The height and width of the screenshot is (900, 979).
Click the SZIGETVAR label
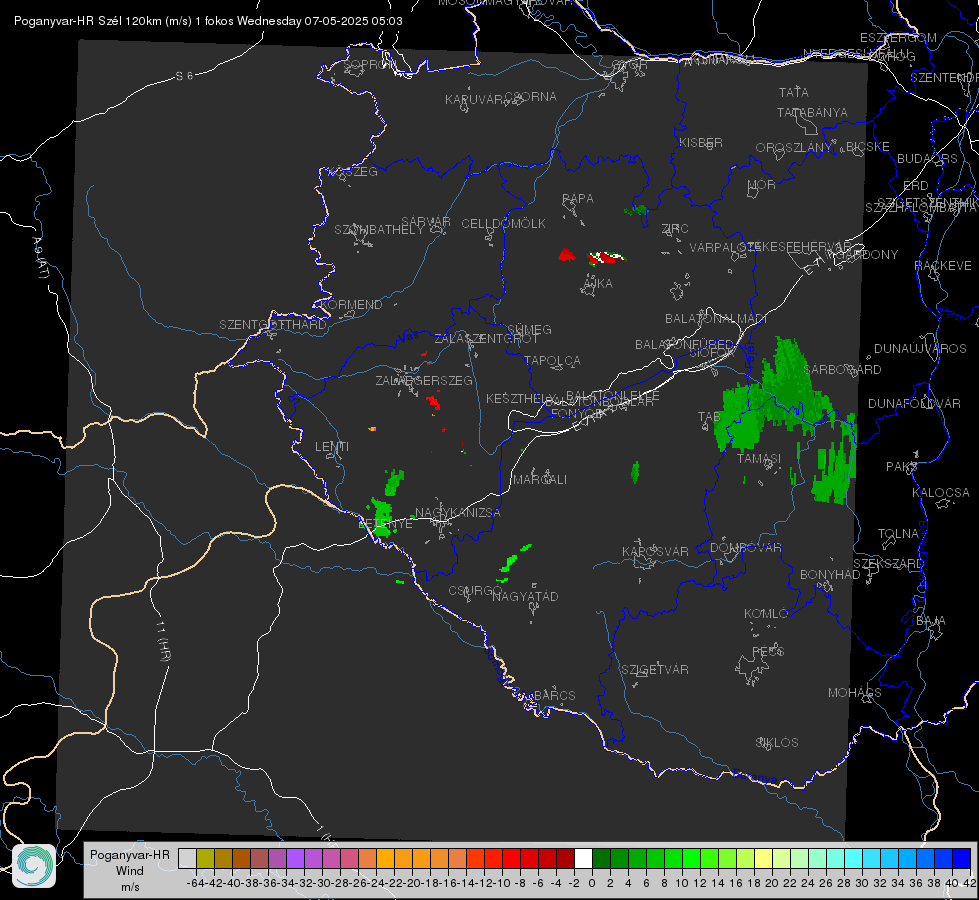tap(655, 670)
